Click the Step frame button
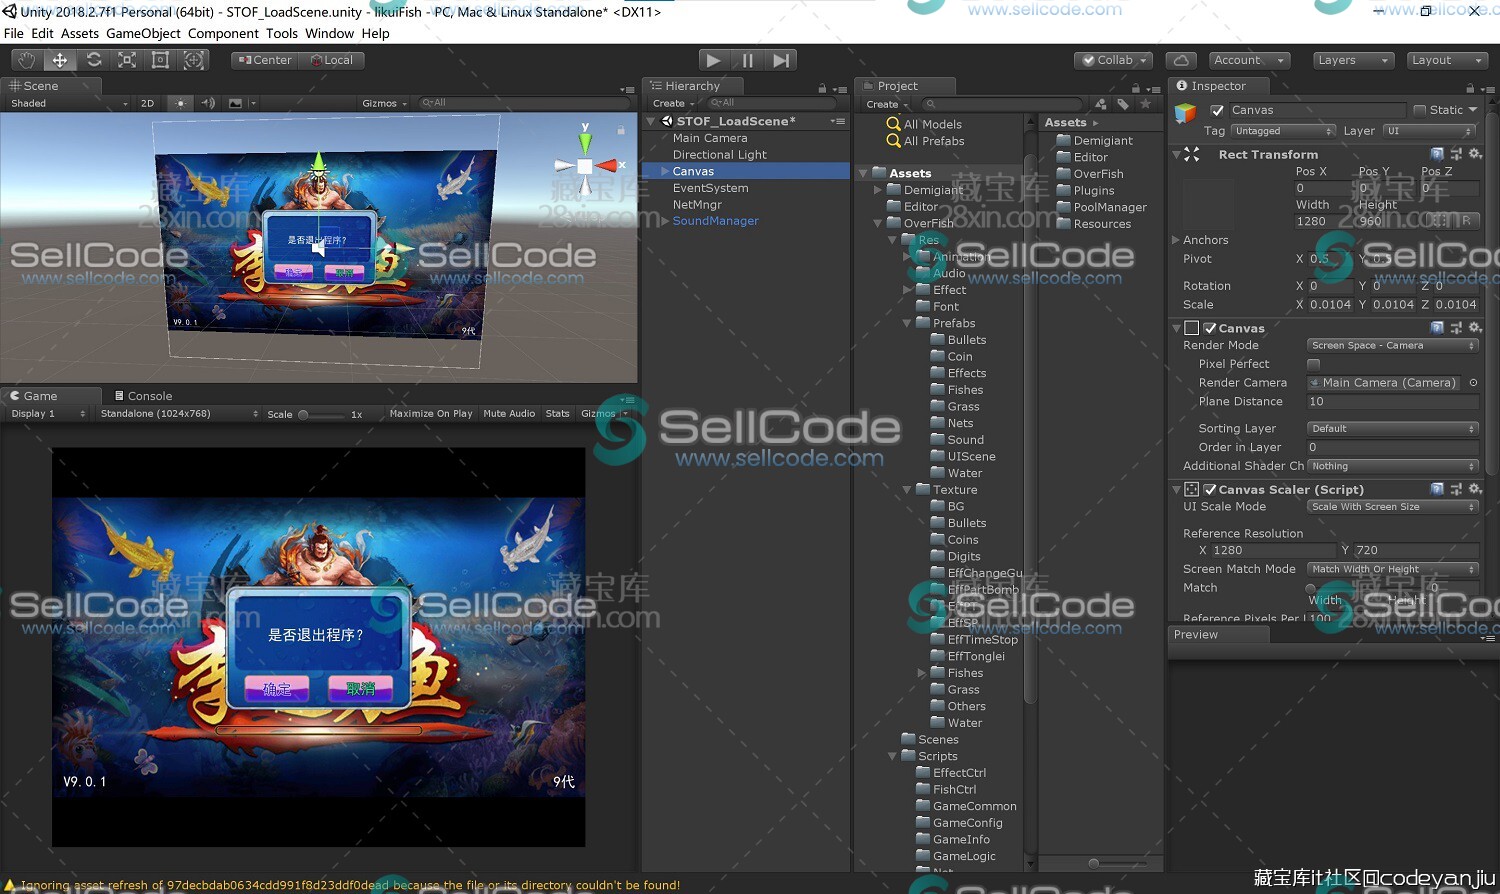Screen dimensions: 1500x894 click(781, 60)
